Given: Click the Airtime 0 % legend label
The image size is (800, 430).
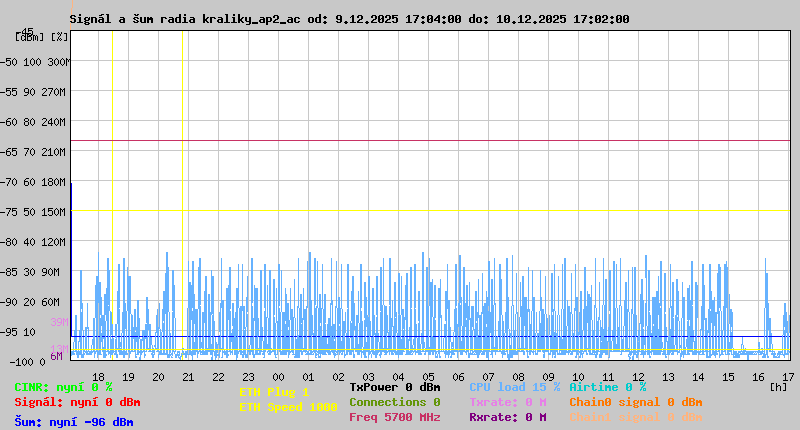Looking at the screenshot, I should pos(607,387).
